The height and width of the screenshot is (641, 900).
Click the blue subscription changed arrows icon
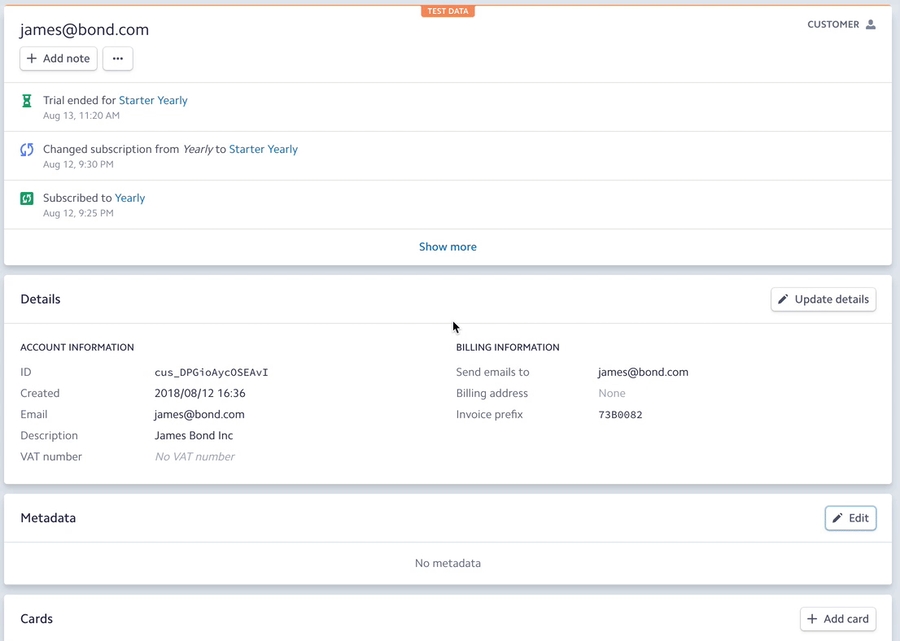(27, 150)
